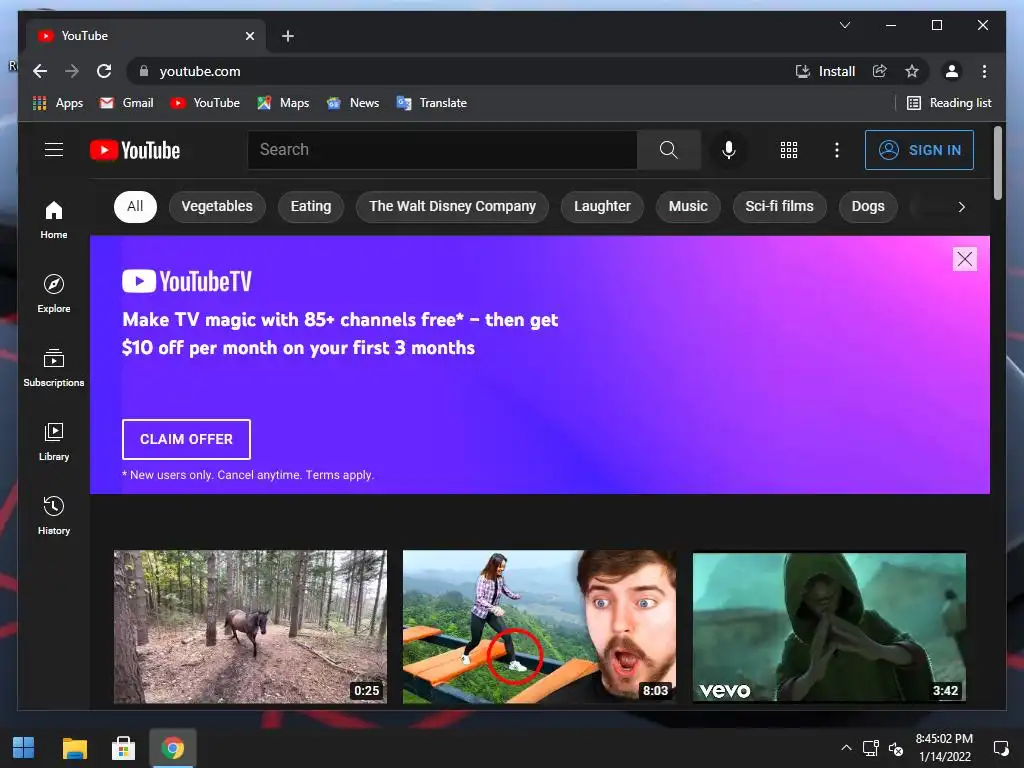Screen dimensions: 1024x768
Task: Select the All filter chip
Action: point(135,206)
